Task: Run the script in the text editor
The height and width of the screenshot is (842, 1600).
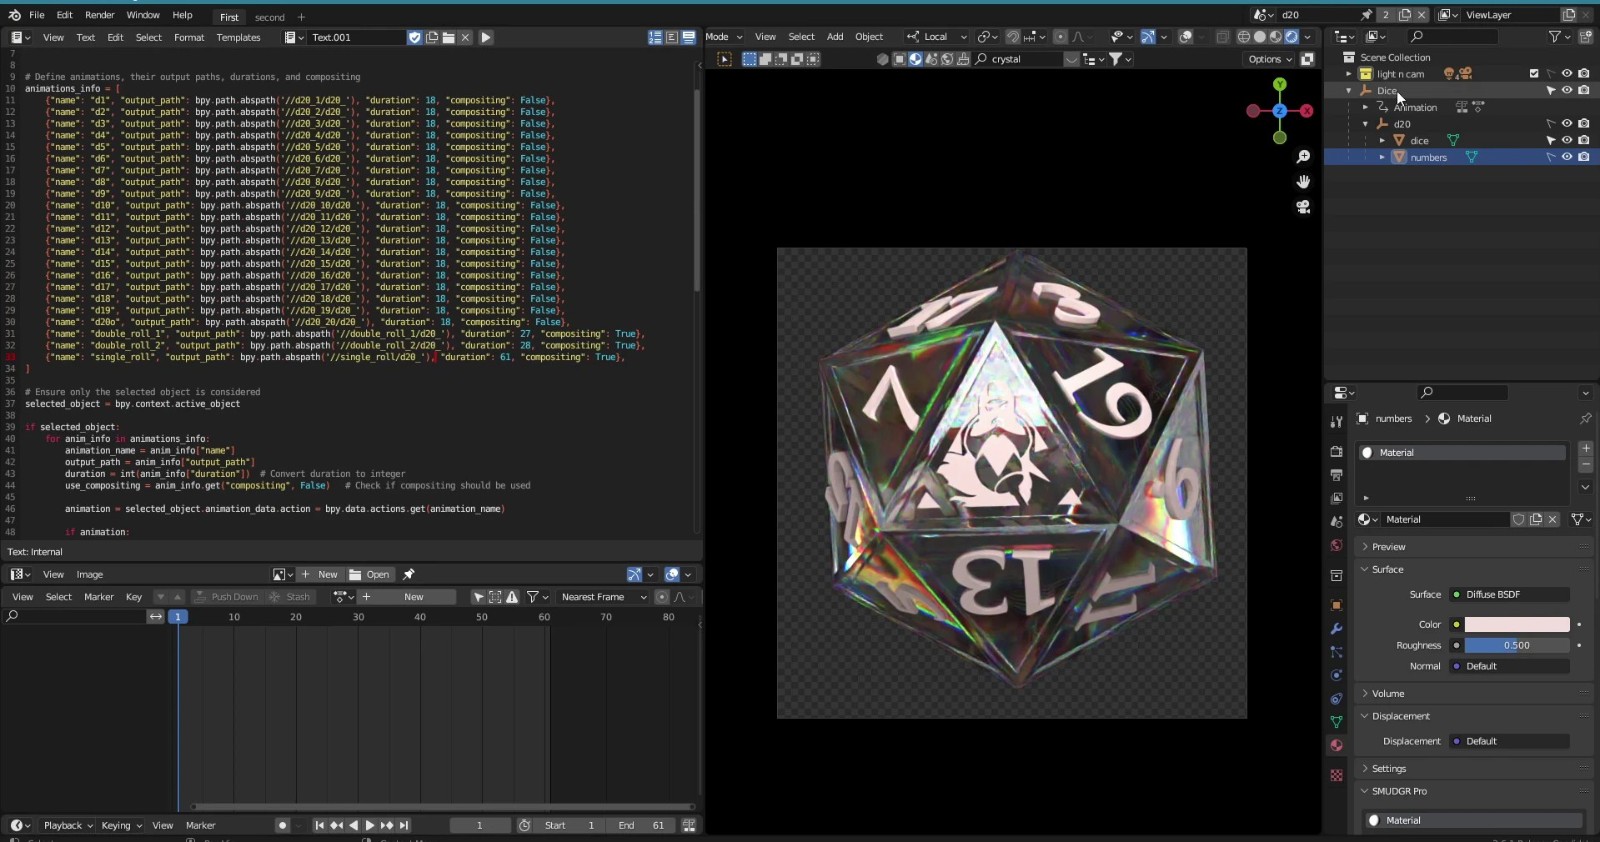Action: coord(486,37)
